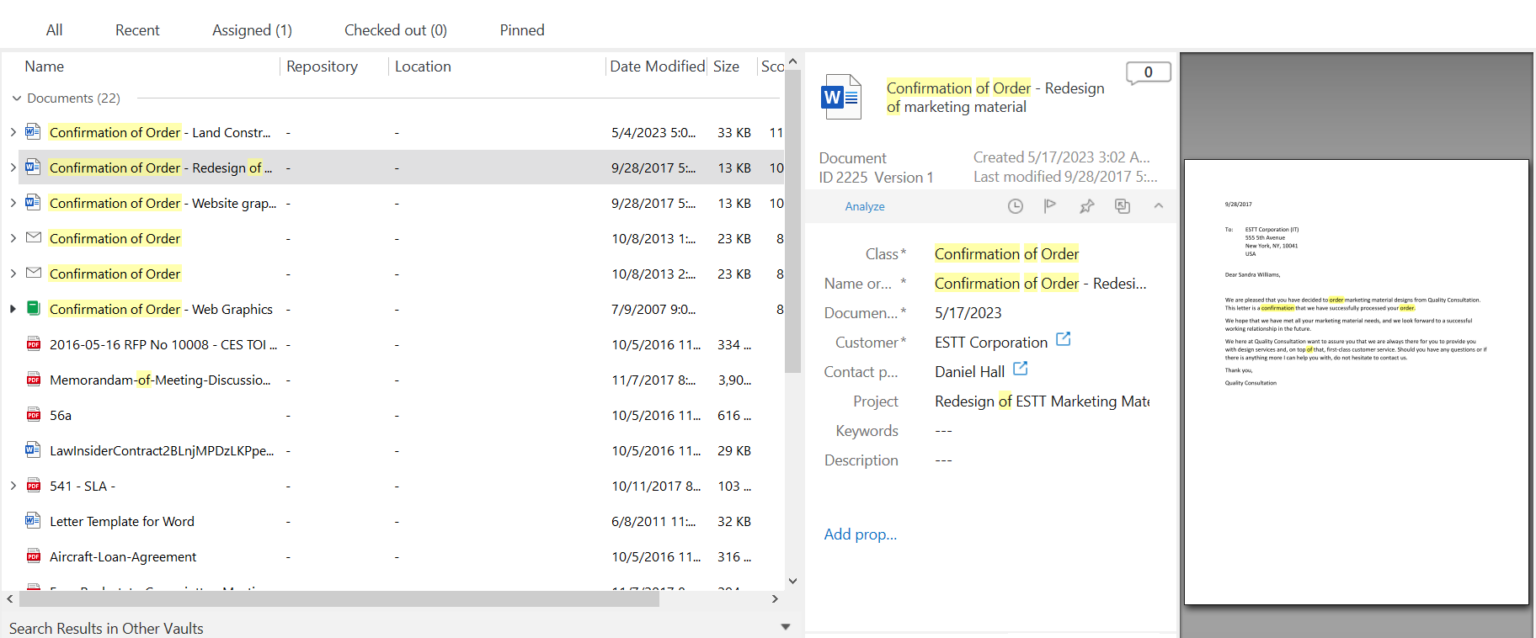Pin this document with the pin icon
This screenshot has height=638, width=1536.
point(1086,206)
